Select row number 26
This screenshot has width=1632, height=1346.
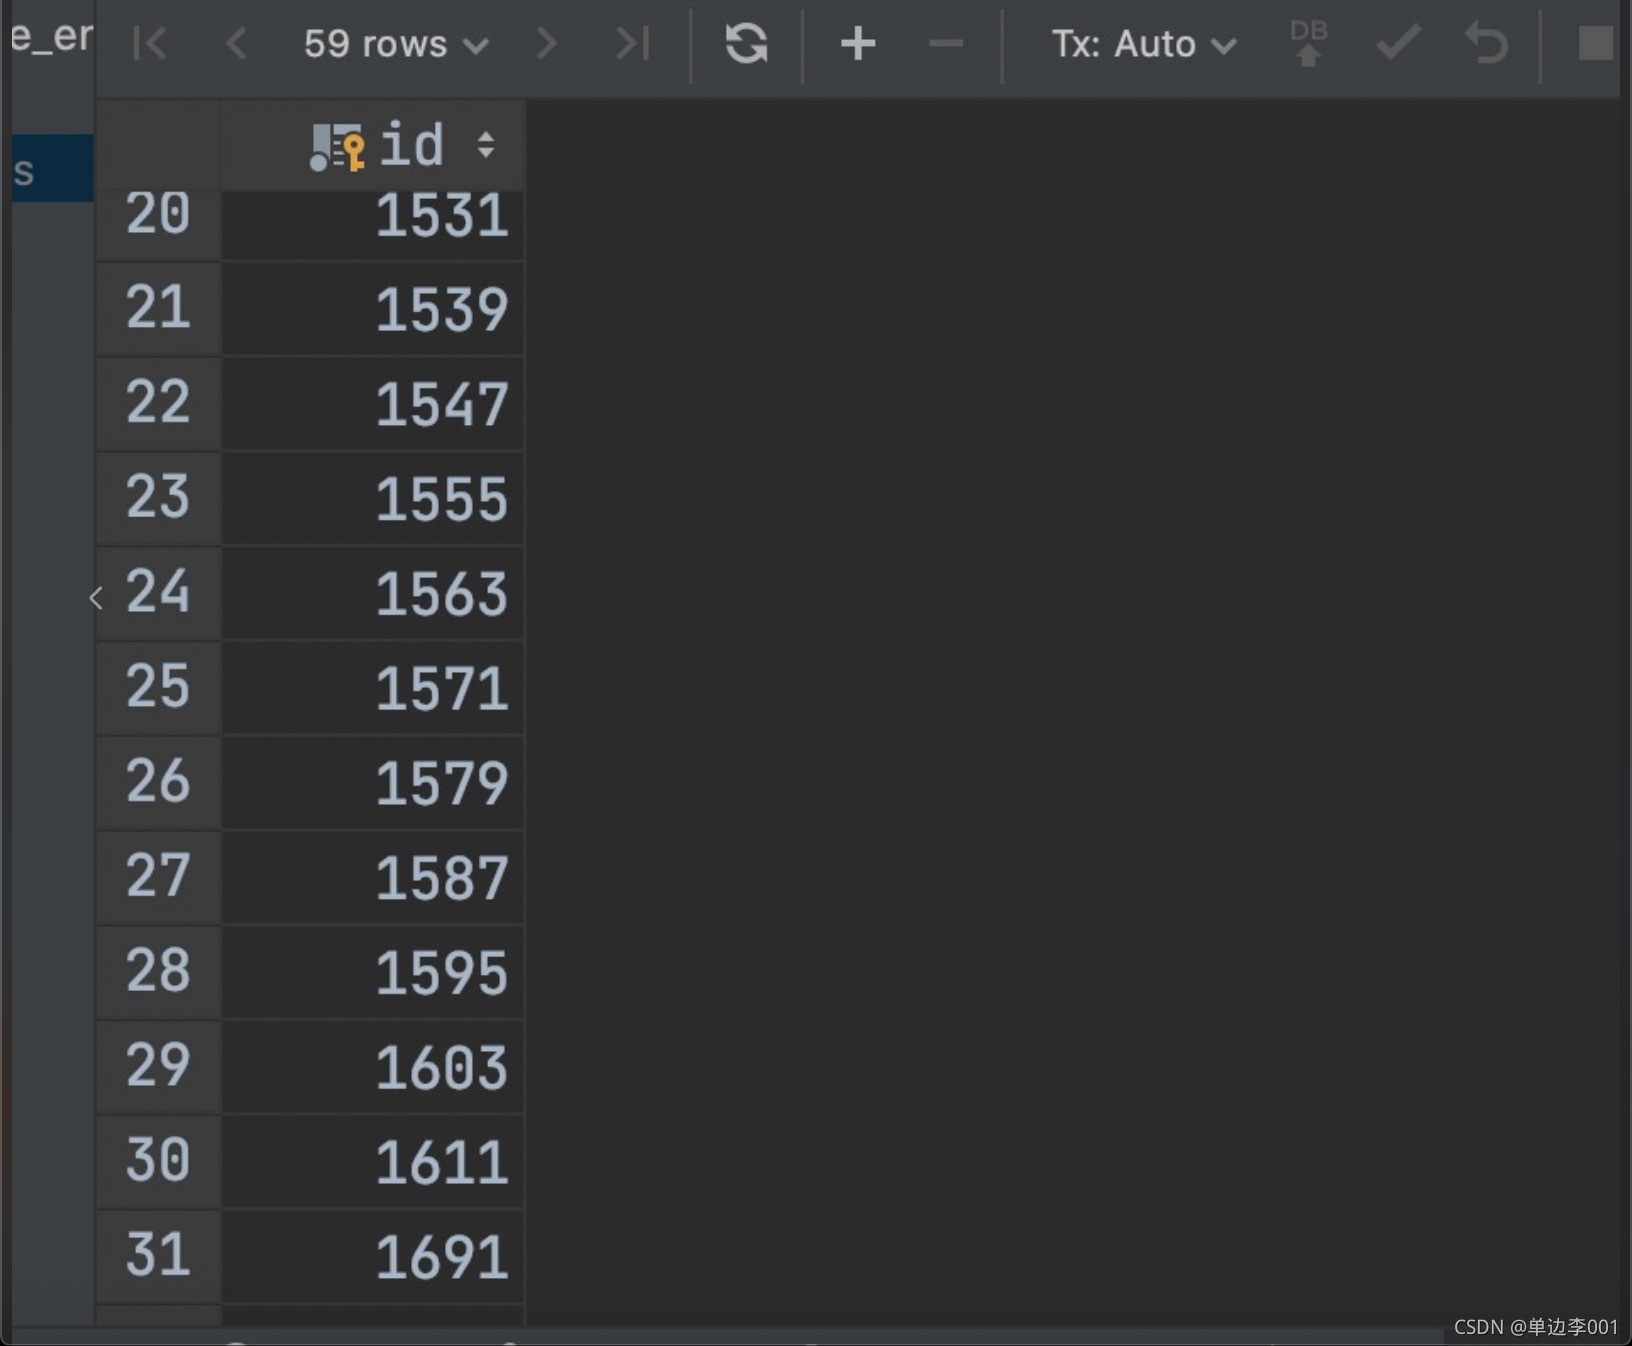pyautogui.click(x=158, y=783)
